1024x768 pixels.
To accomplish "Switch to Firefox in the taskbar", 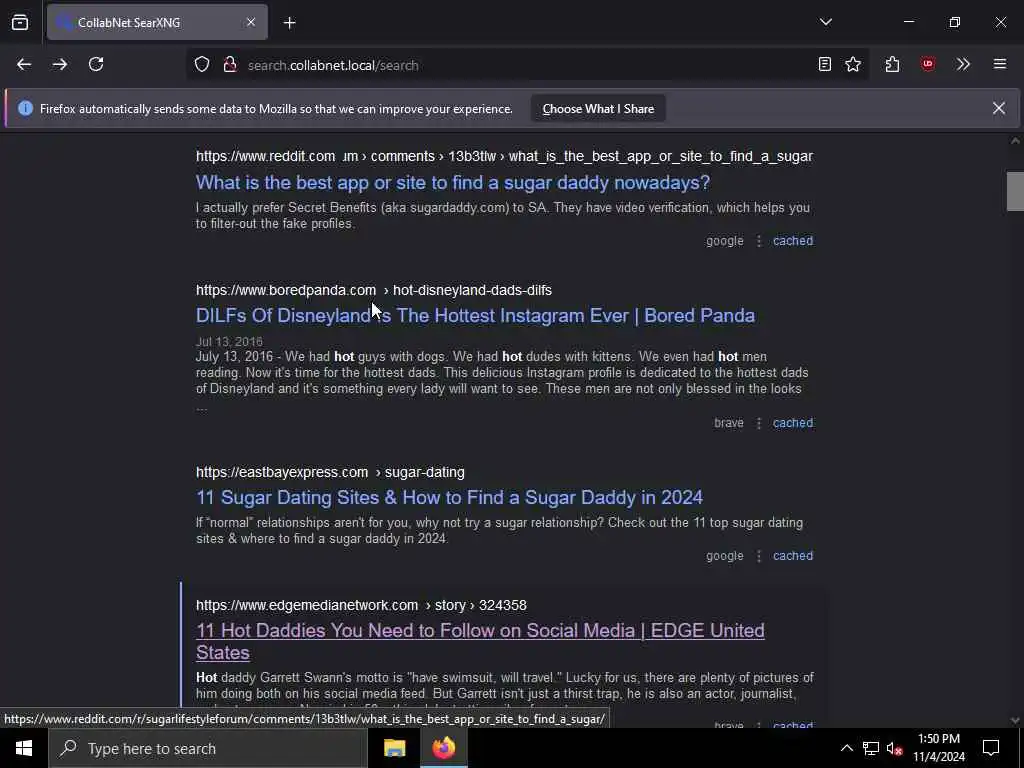I will point(443,748).
